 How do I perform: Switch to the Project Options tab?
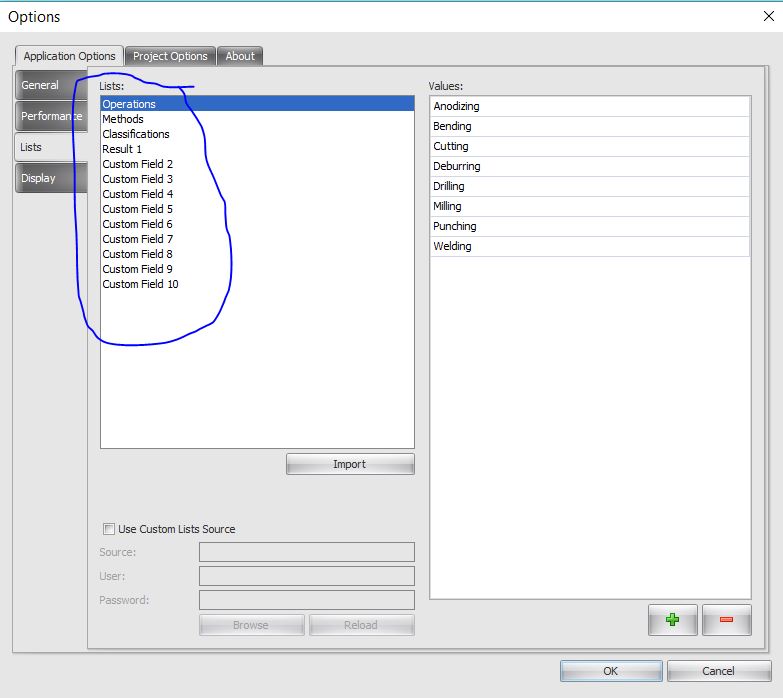[x=170, y=56]
